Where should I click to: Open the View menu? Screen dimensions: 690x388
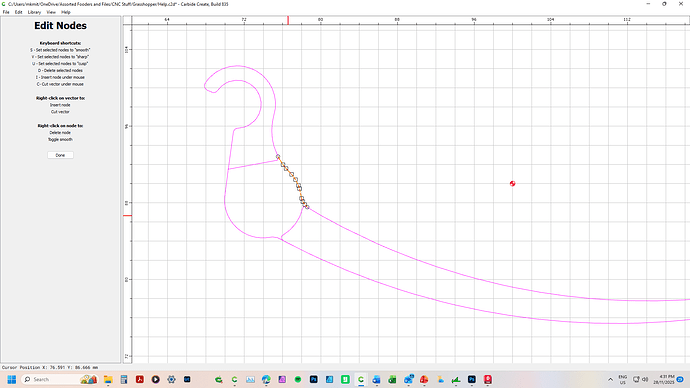click(51, 12)
